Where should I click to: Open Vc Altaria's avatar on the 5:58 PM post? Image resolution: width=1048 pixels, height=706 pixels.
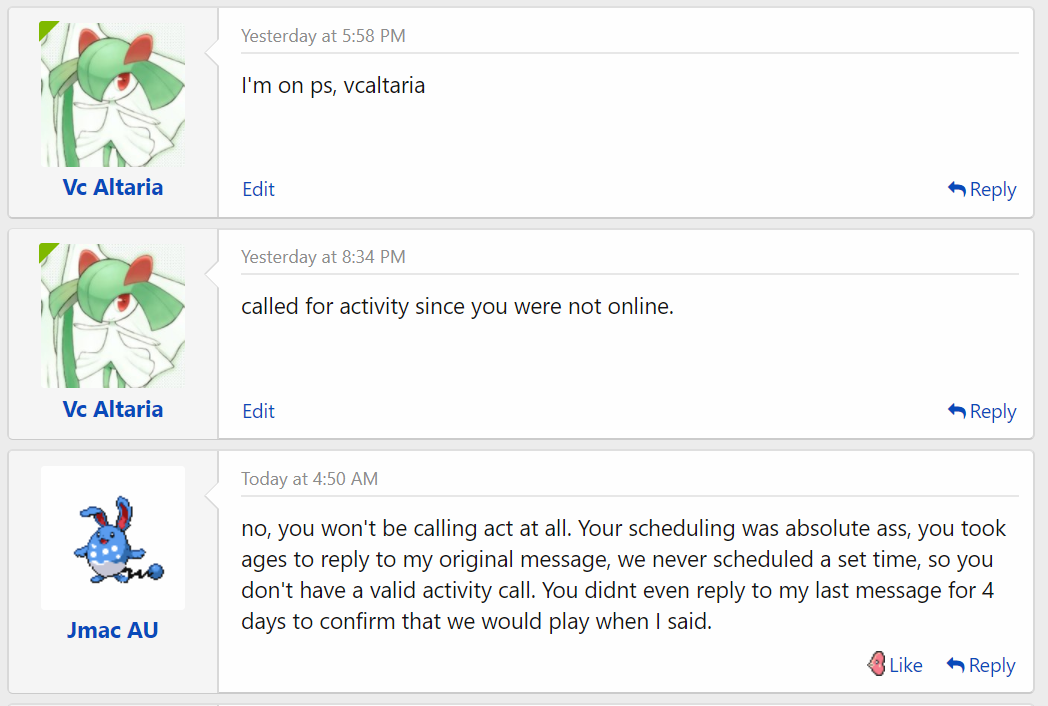coord(113,95)
